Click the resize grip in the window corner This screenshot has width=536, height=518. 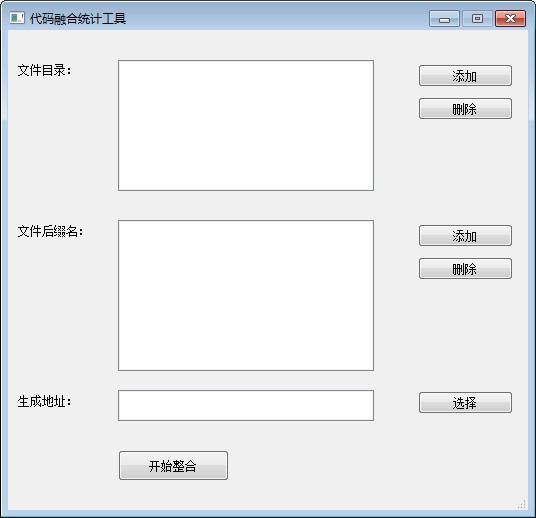[522, 504]
